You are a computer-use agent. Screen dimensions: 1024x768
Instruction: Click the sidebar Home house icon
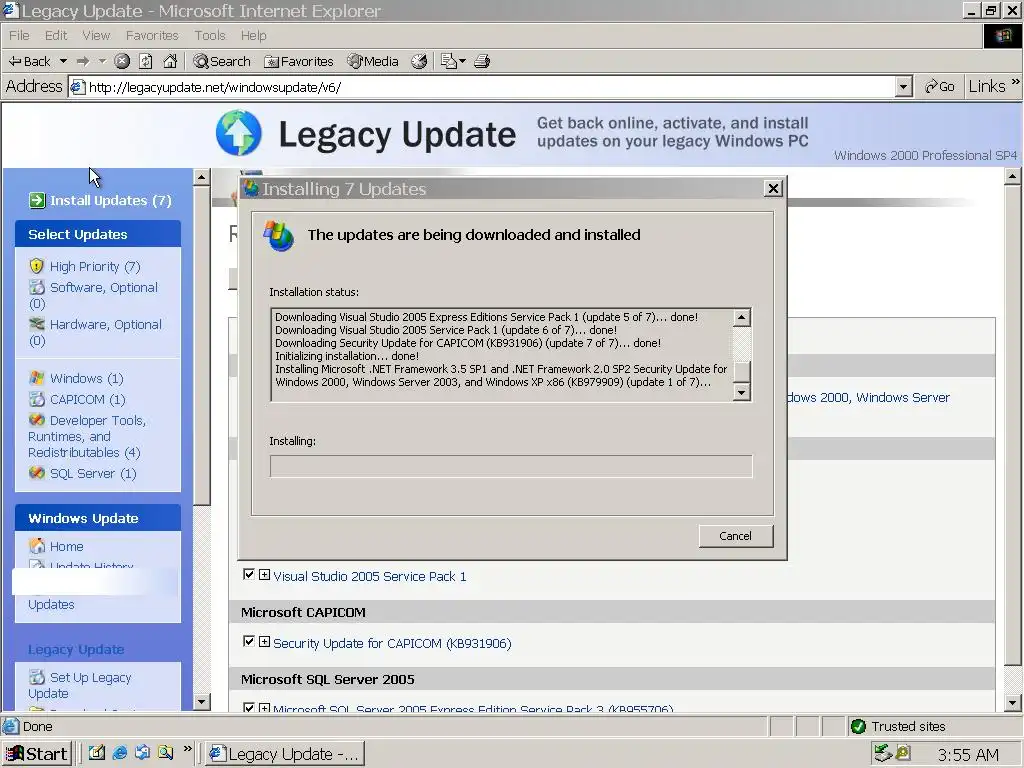pos(37,546)
